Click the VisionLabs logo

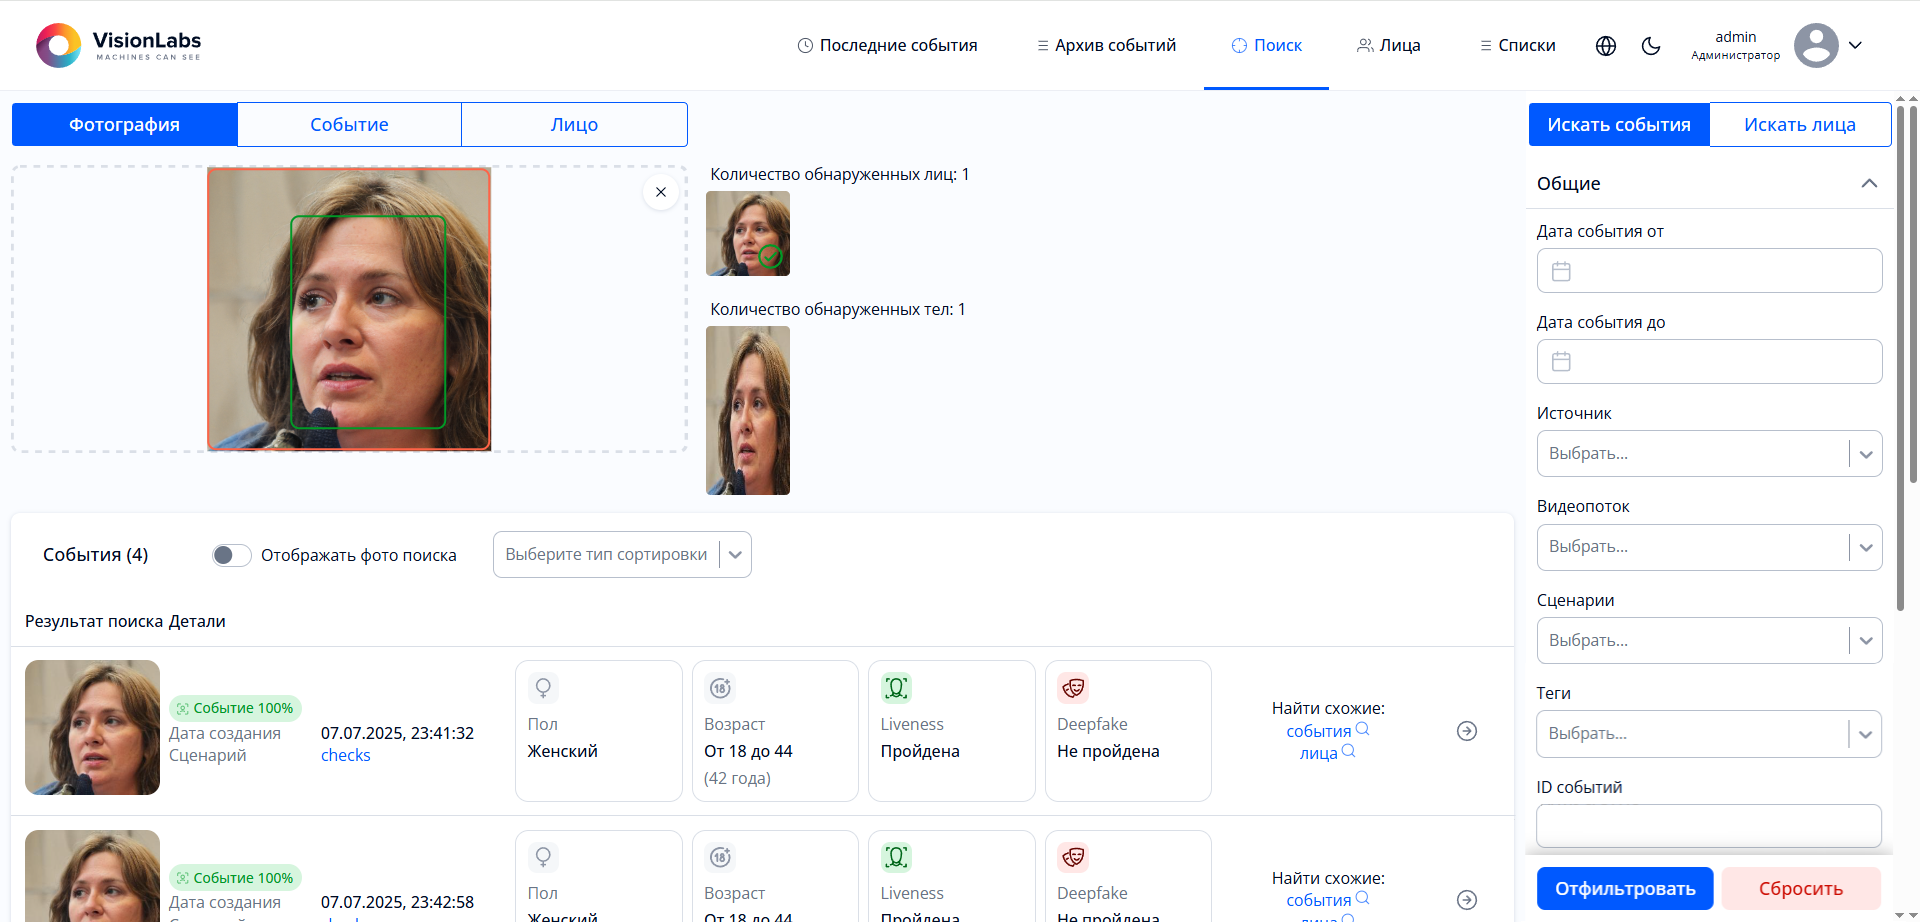119,45
